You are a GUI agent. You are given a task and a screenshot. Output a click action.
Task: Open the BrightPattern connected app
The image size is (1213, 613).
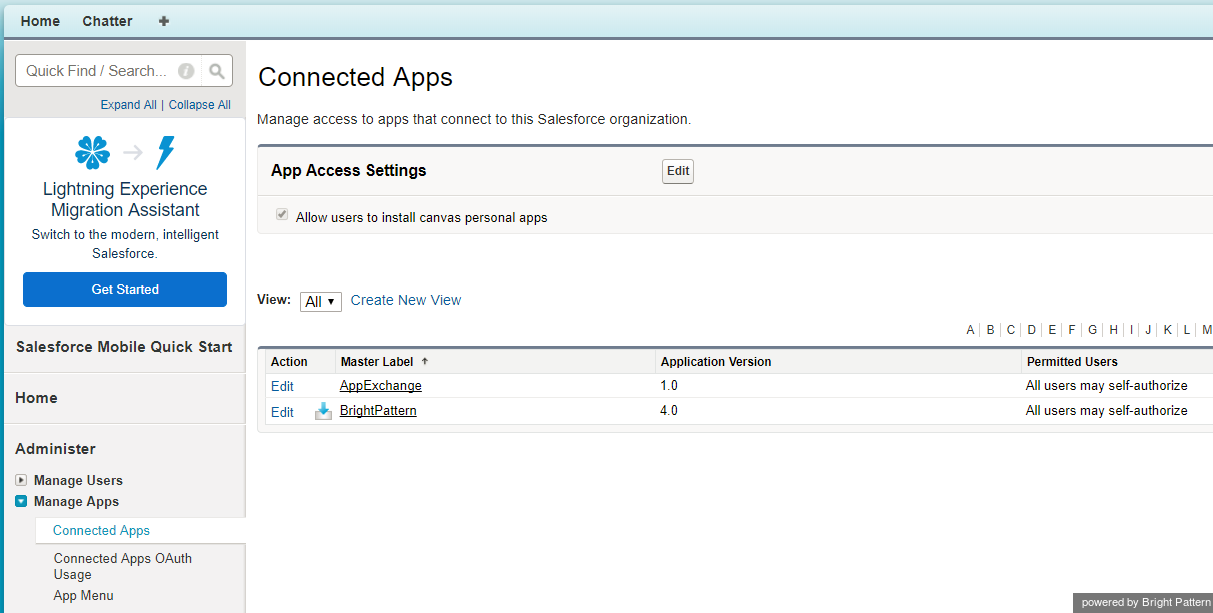point(378,411)
